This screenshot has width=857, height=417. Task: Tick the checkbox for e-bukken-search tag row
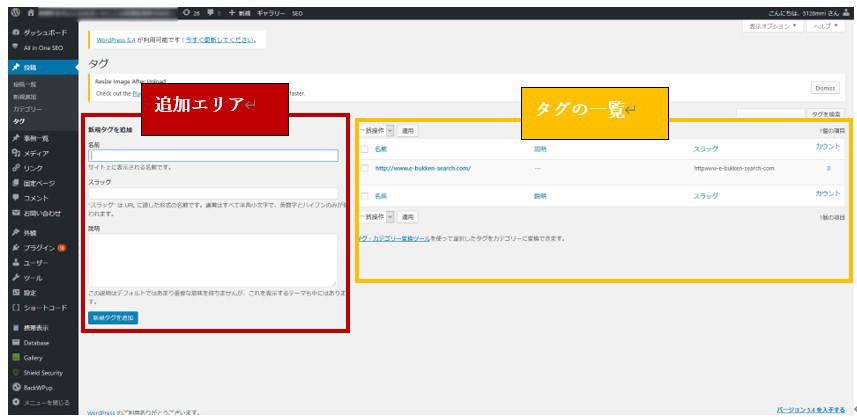click(365, 168)
